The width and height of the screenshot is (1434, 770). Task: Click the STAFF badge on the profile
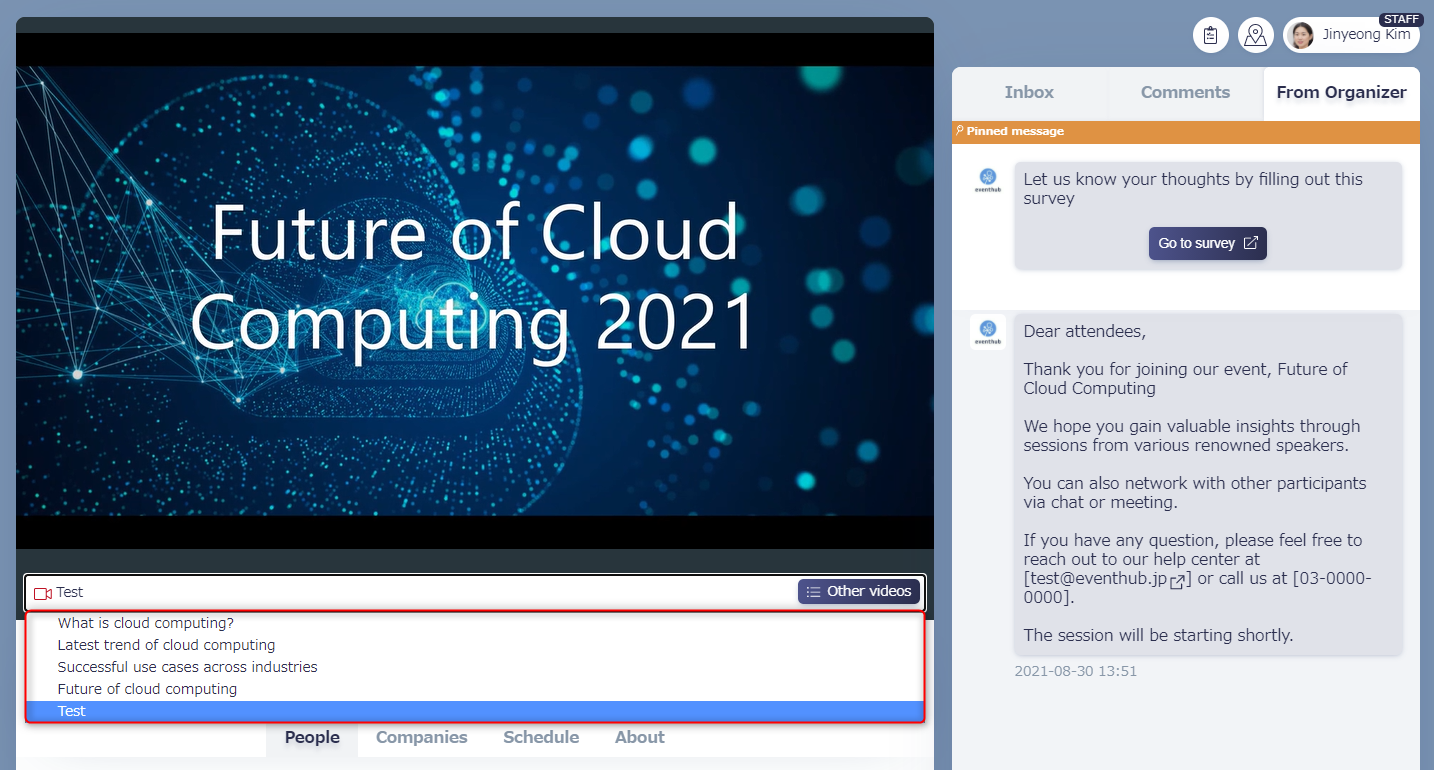[x=1401, y=19]
